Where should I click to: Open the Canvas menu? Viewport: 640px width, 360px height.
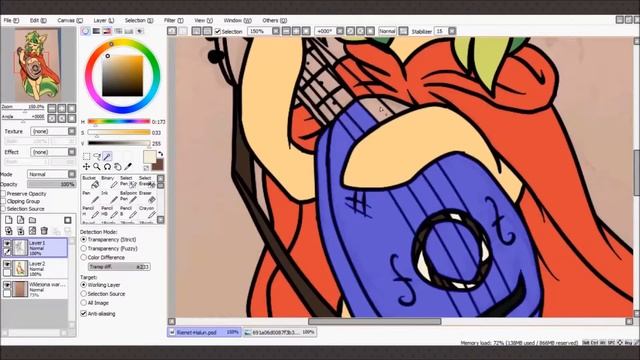[x=70, y=20]
